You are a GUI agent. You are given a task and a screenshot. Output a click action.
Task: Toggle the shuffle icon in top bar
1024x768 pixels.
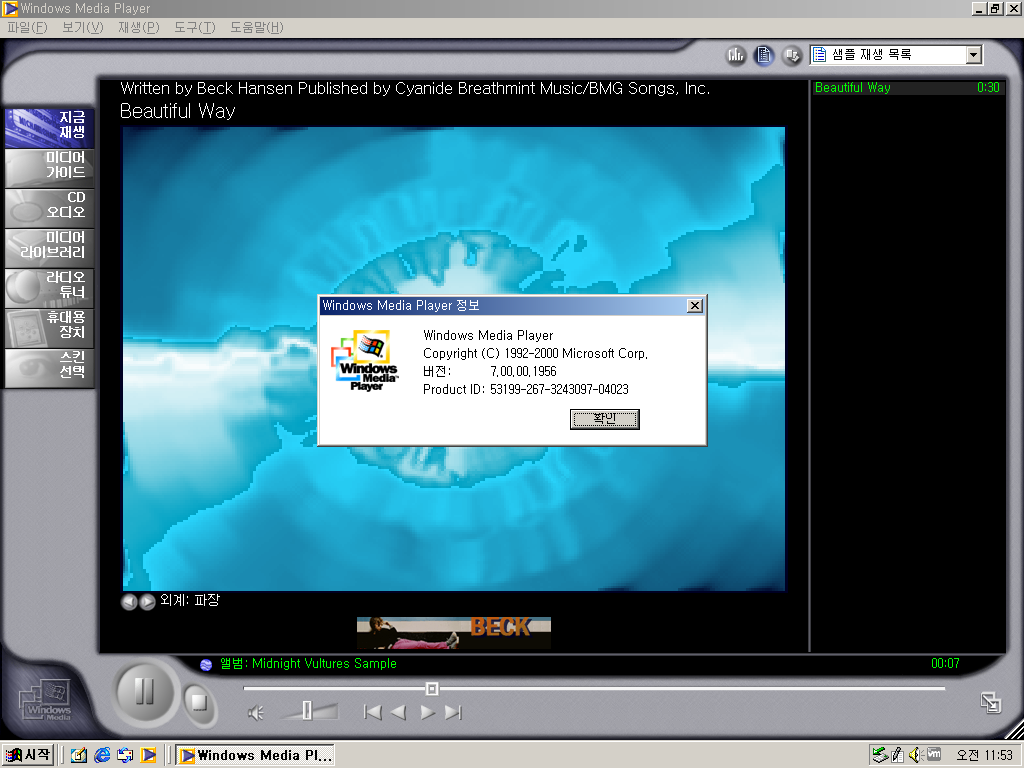pyautogui.click(x=792, y=56)
